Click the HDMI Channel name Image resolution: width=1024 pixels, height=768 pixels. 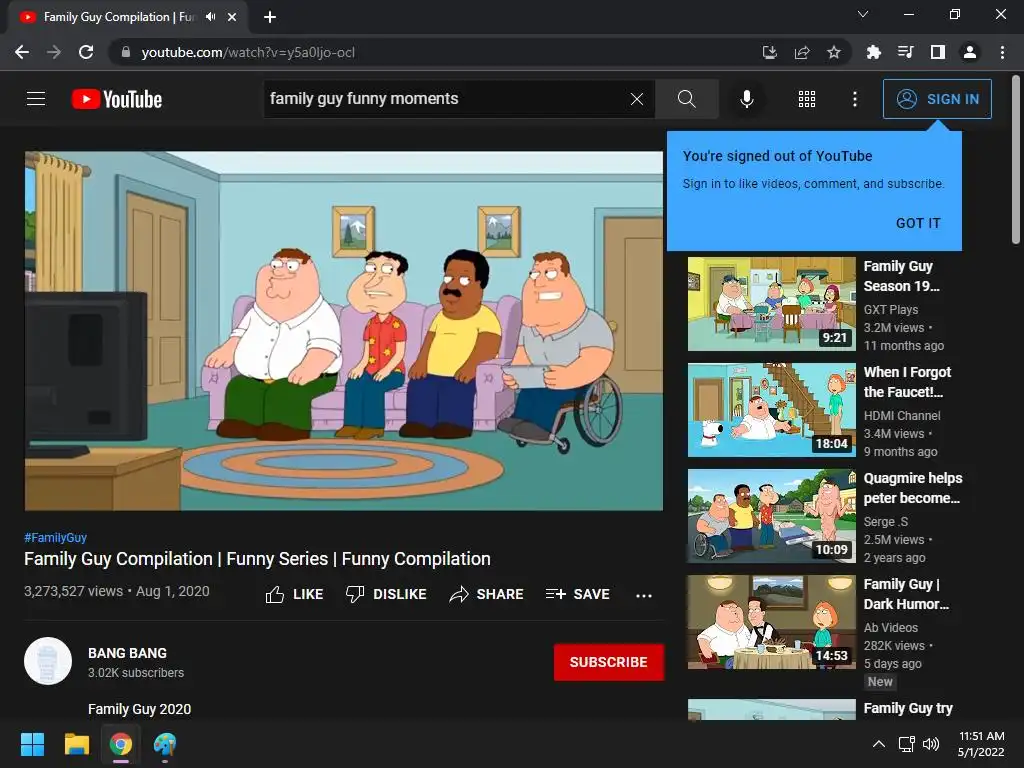[902, 415]
